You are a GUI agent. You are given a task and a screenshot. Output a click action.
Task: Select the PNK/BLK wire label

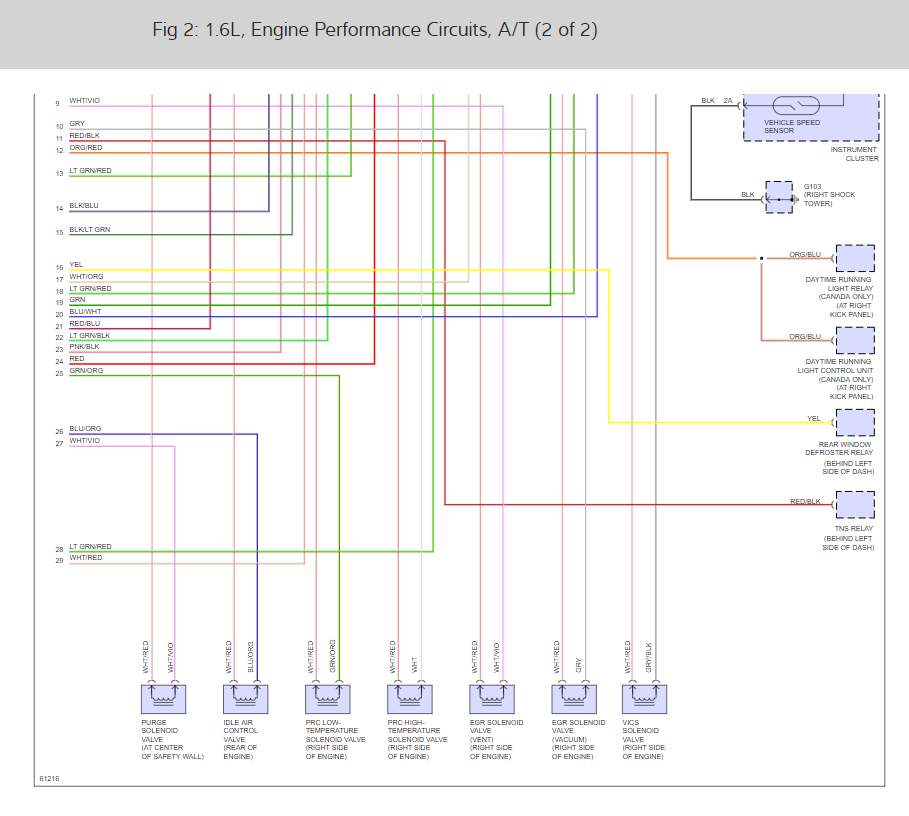(x=85, y=347)
